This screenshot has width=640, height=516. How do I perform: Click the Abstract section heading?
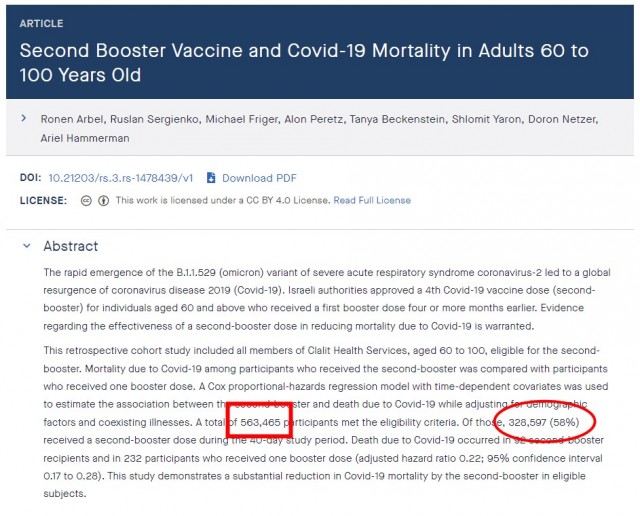click(x=71, y=246)
